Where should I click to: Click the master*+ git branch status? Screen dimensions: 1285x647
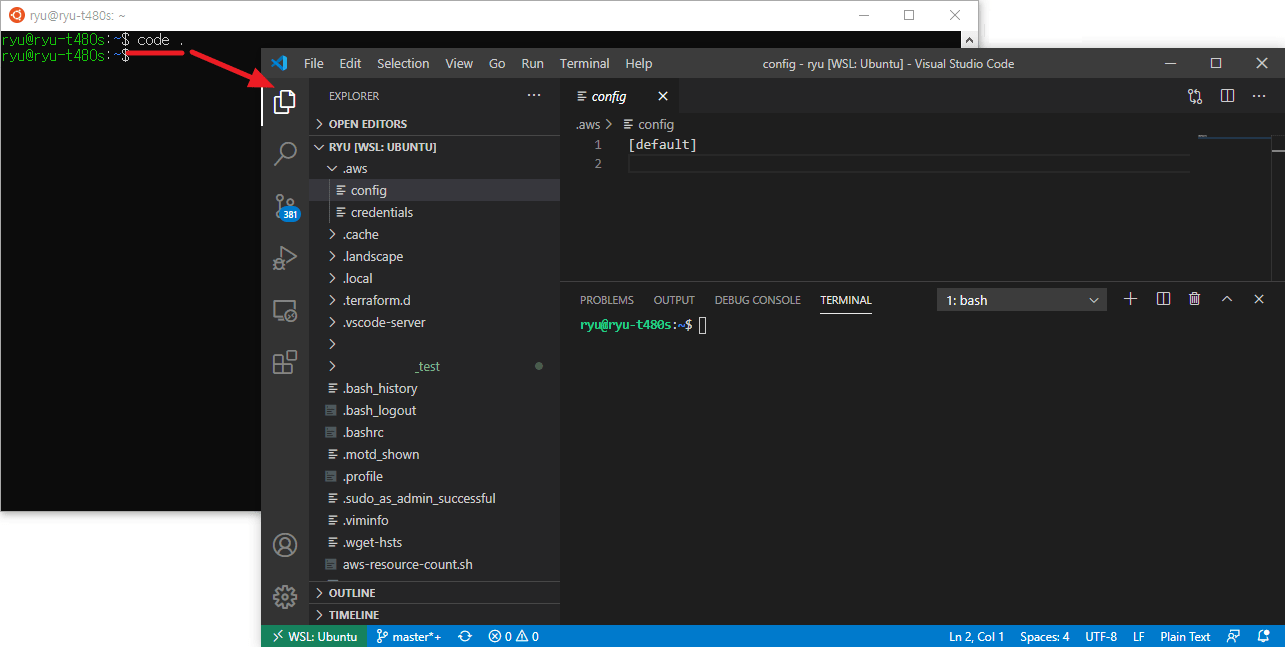click(409, 636)
